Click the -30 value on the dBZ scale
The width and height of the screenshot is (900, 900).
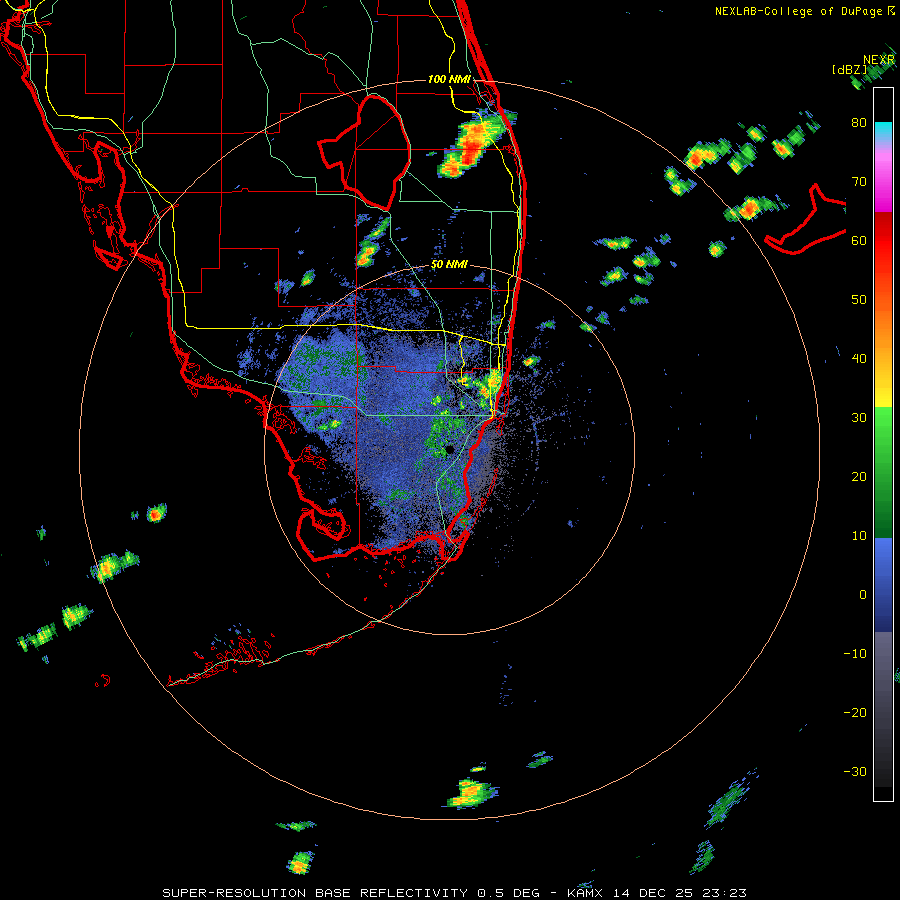pos(855,772)
